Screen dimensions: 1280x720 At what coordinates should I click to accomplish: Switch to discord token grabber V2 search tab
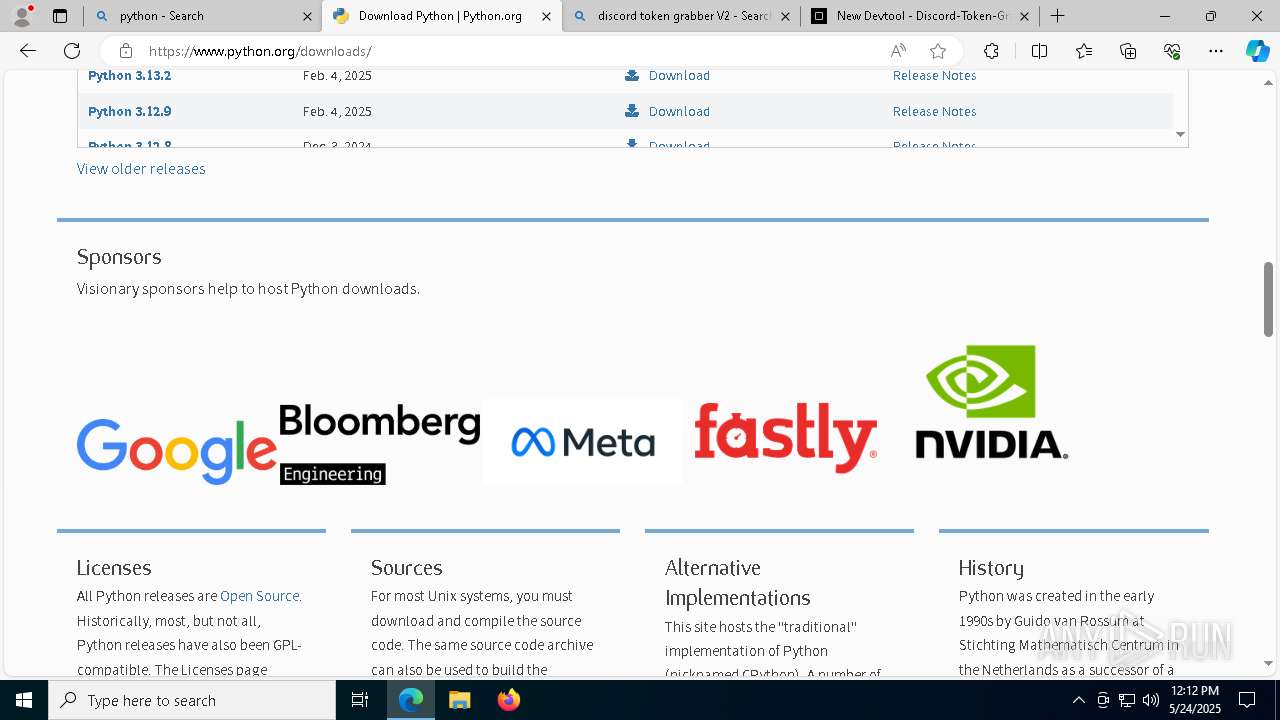(x=680, y=16)
